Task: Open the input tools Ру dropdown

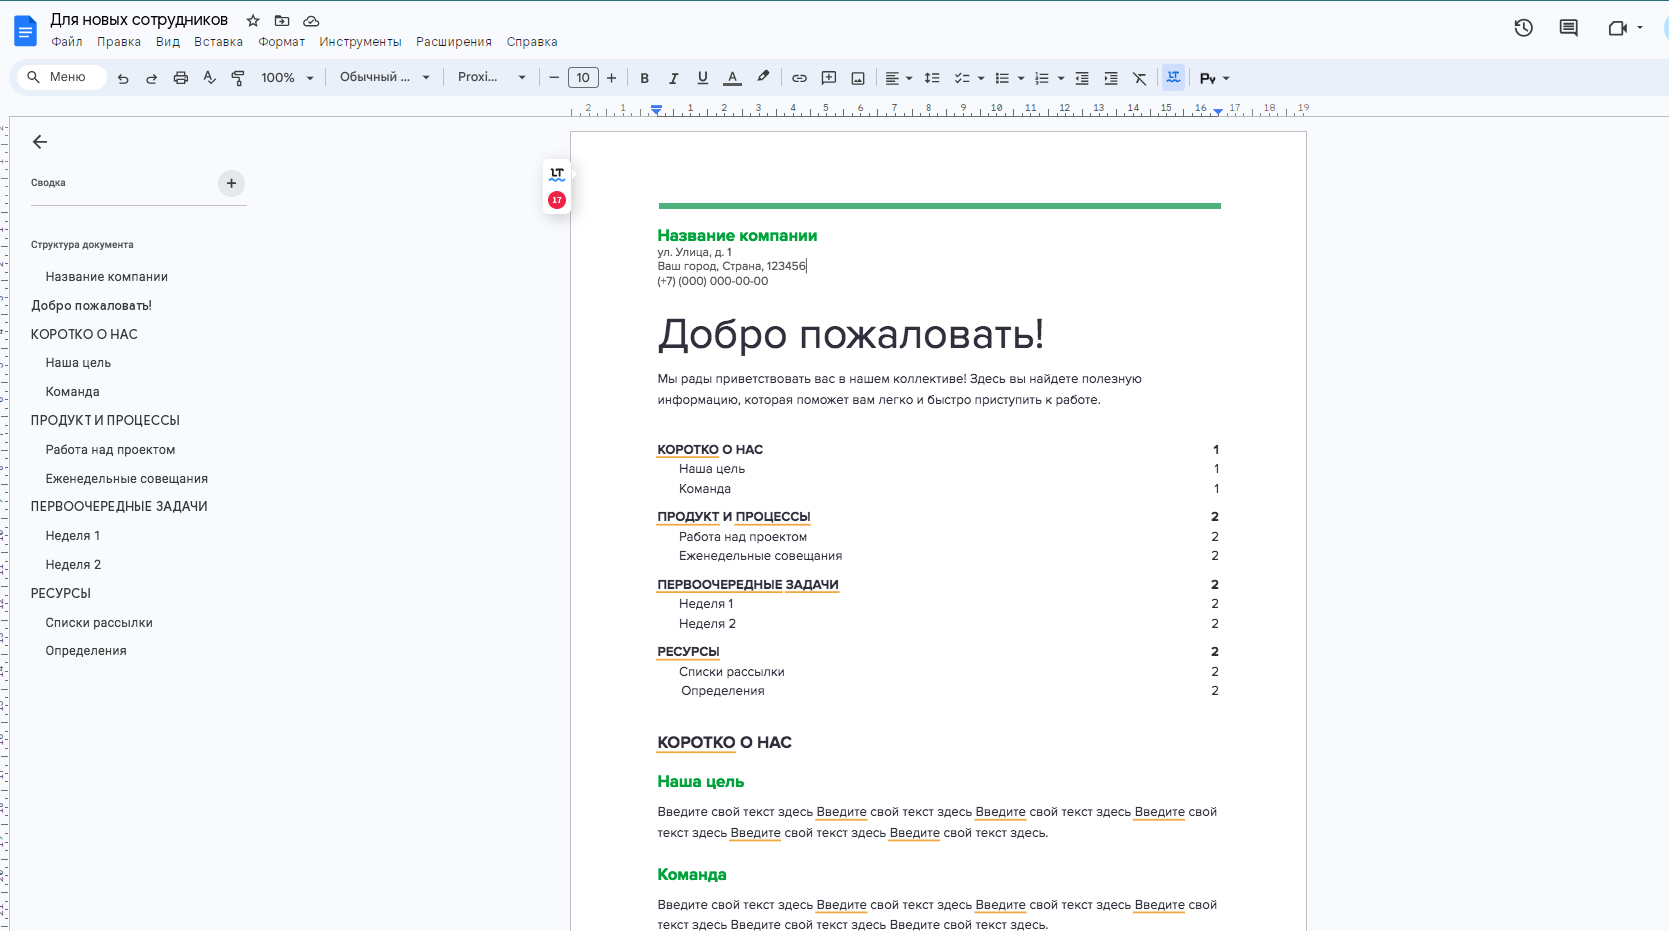Action: (1215, 78)
